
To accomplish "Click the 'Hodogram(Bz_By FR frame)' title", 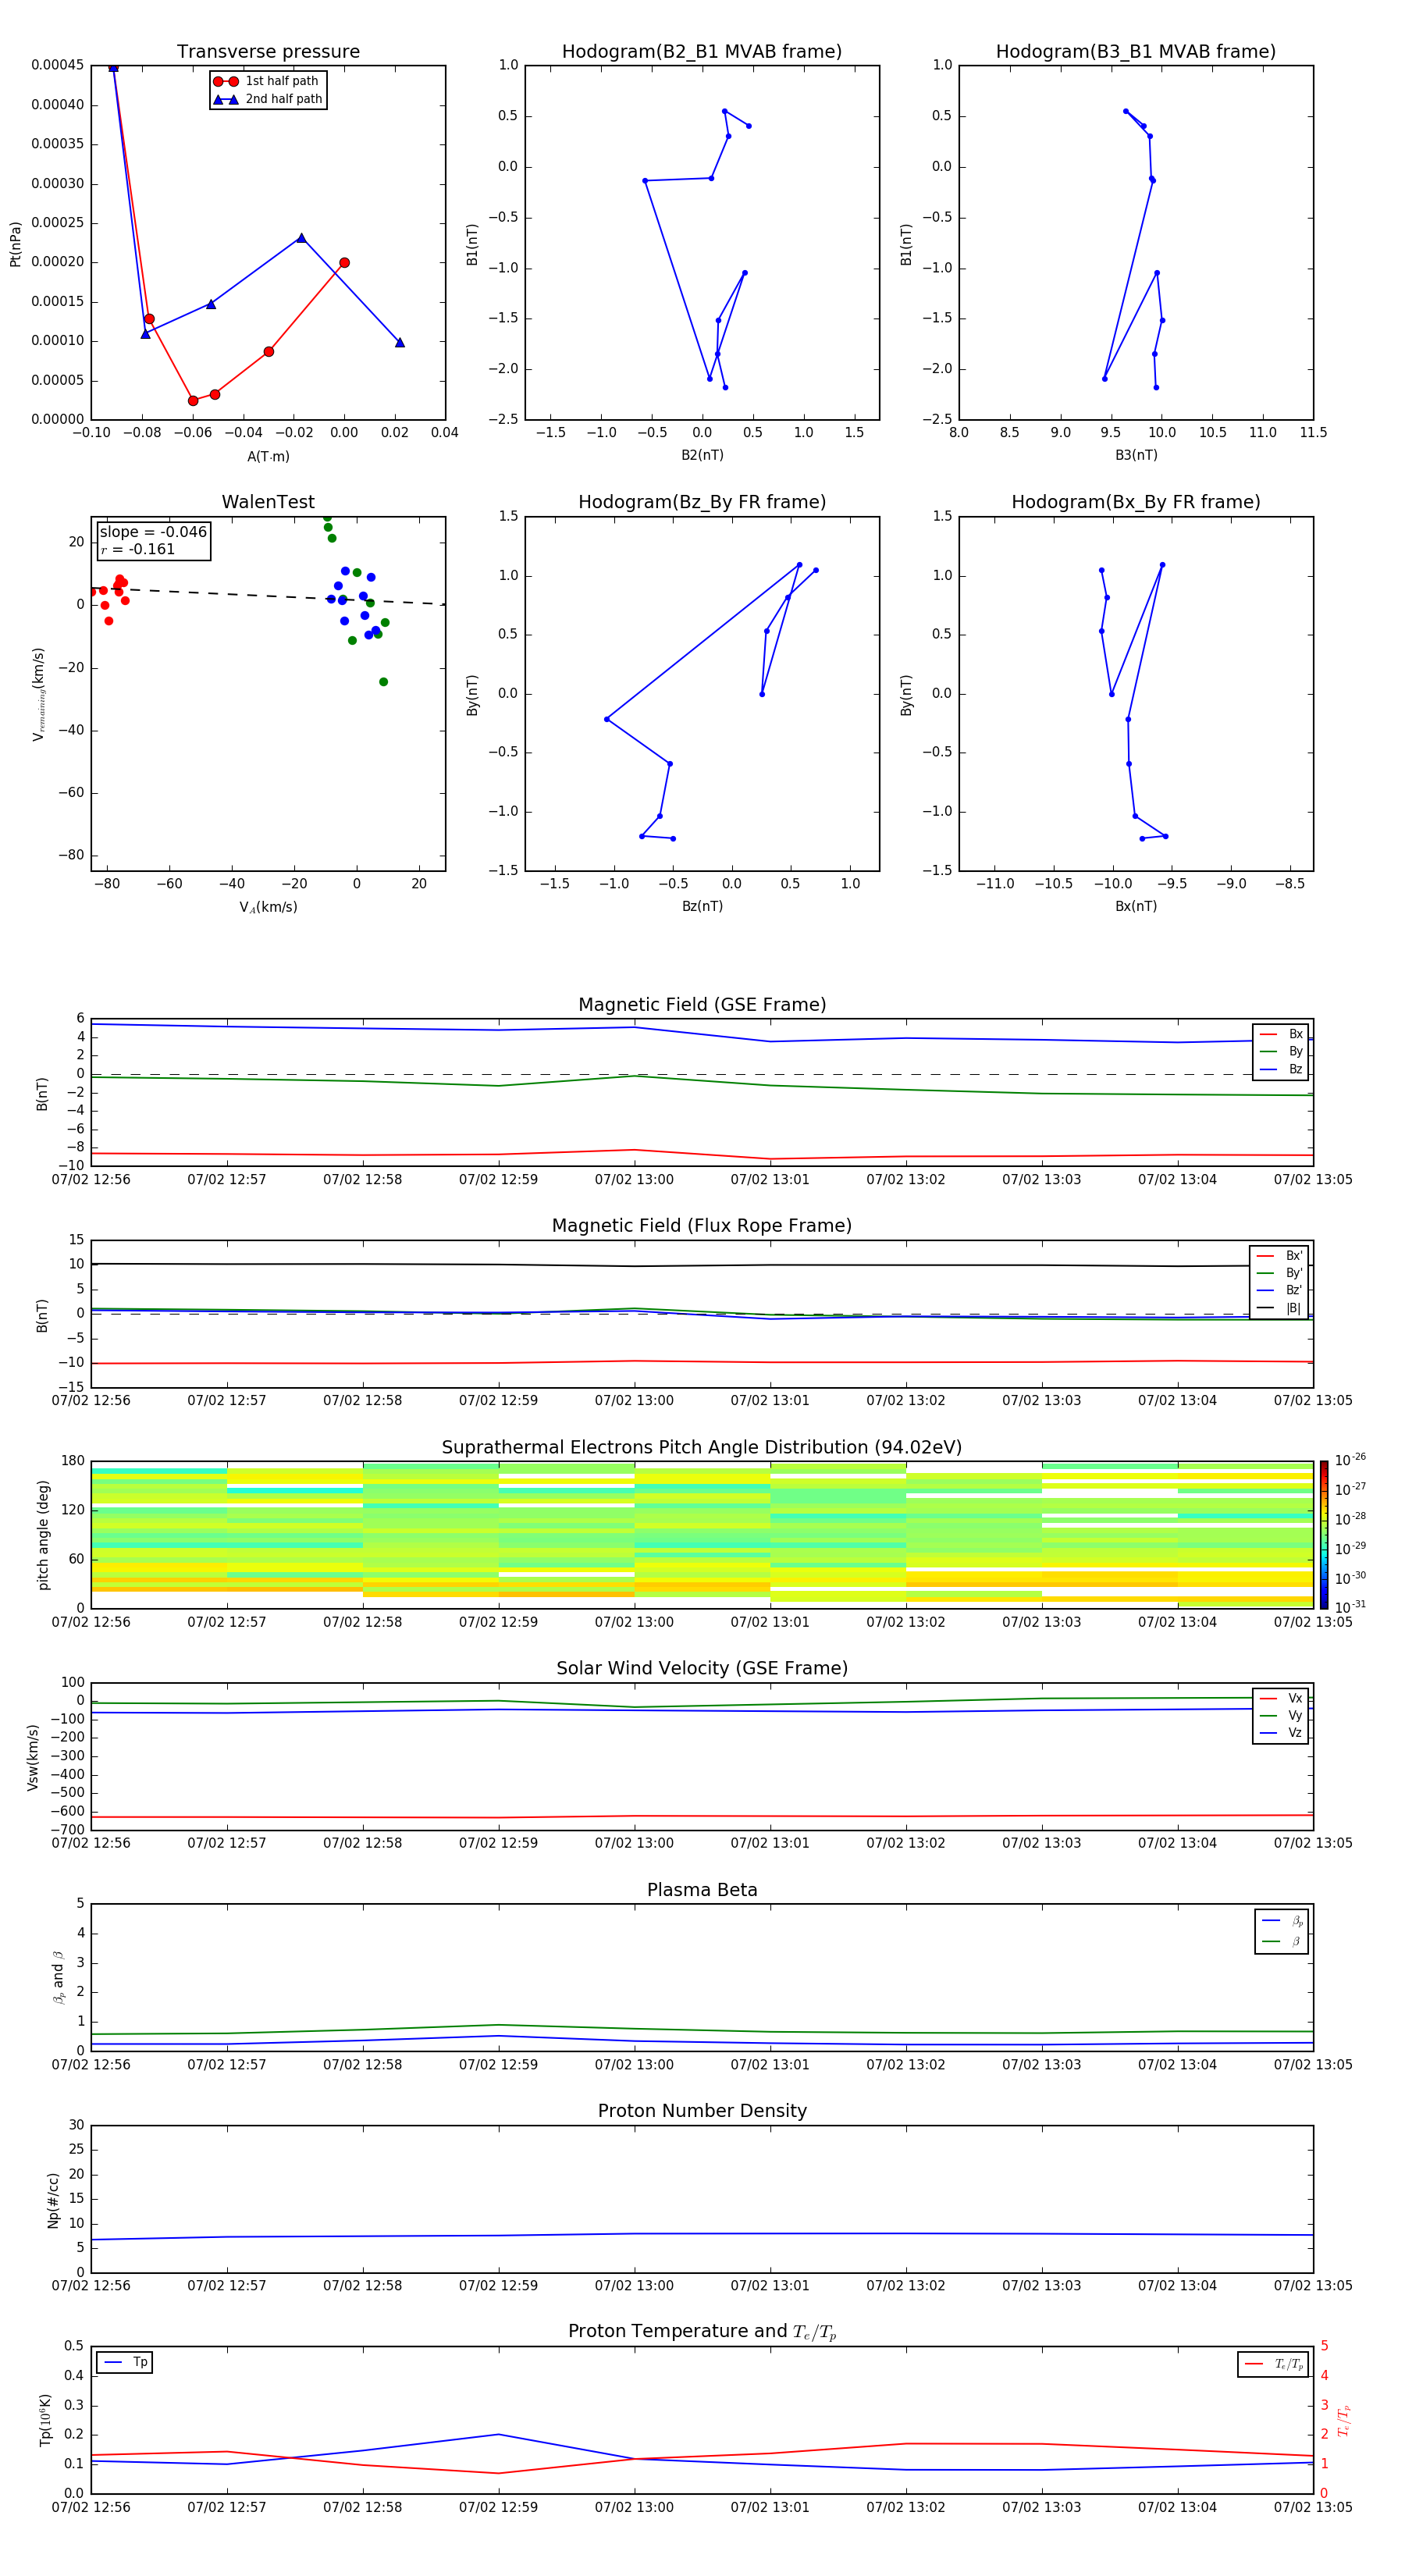I will pos(702,502).
